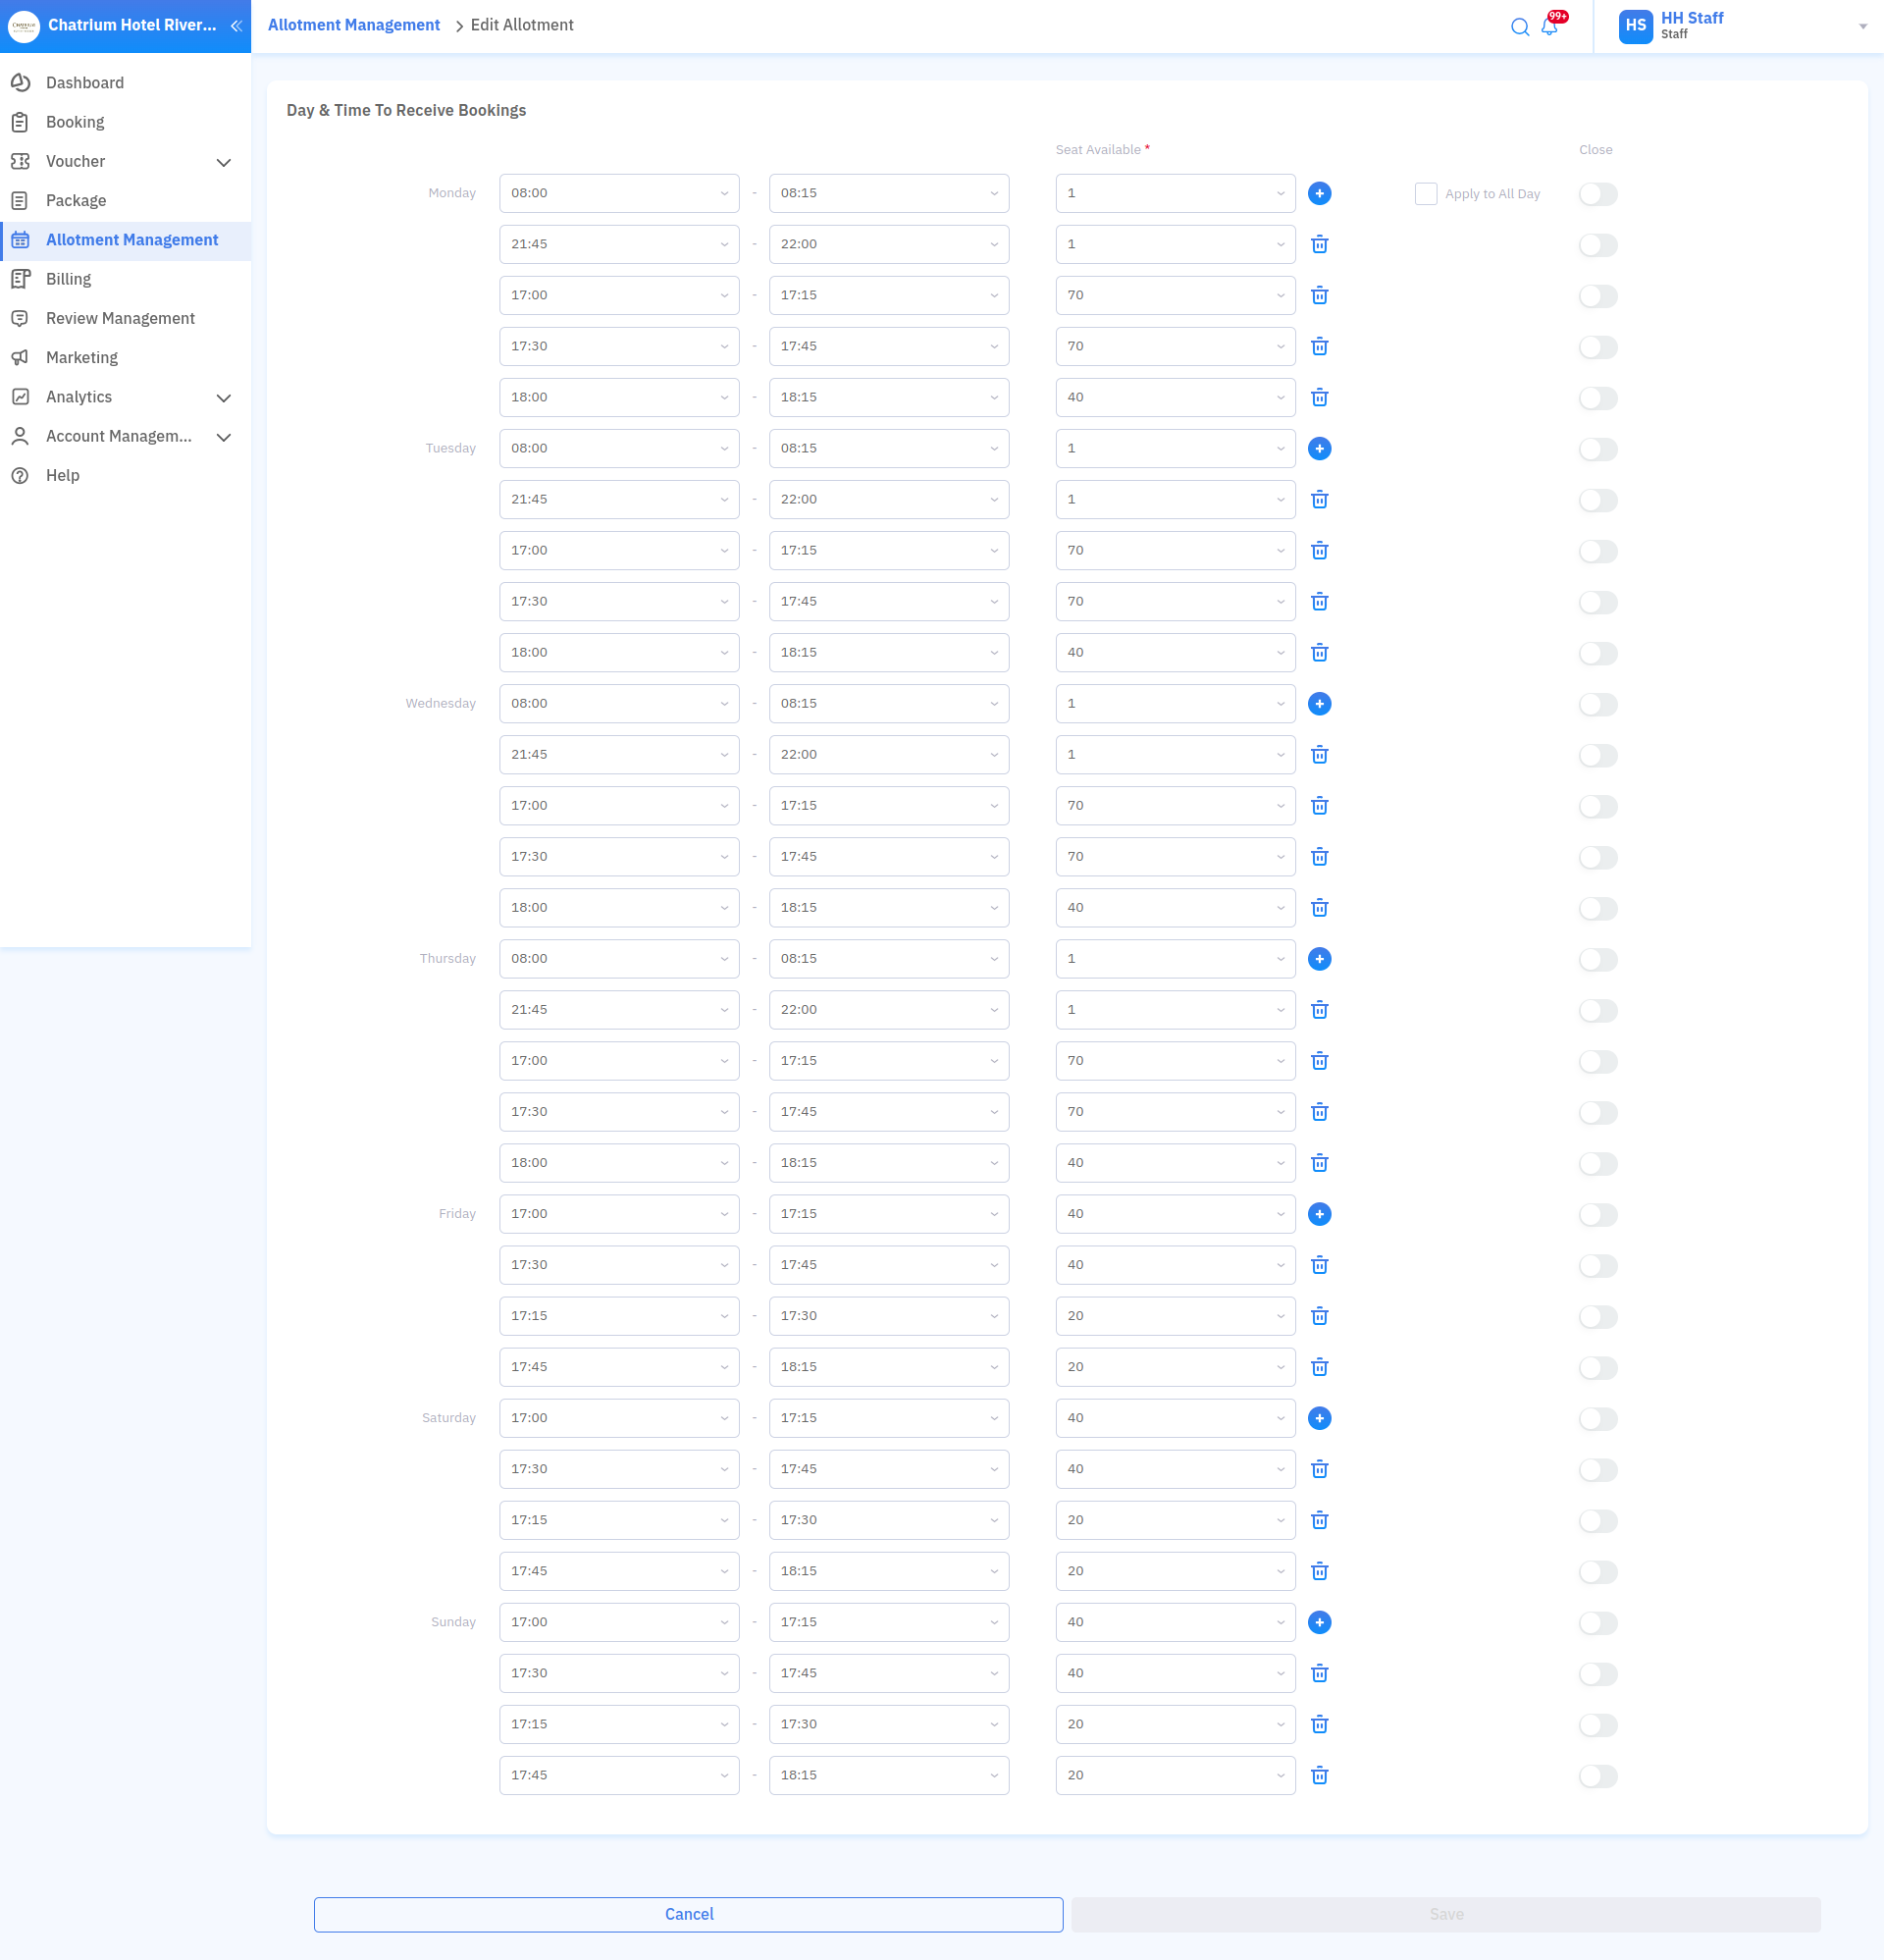Delete Monday's 21:45 - 22:00 time slot
Screen dimensions: 1884x1960
pyautogui.click(x=1319, y=245)
